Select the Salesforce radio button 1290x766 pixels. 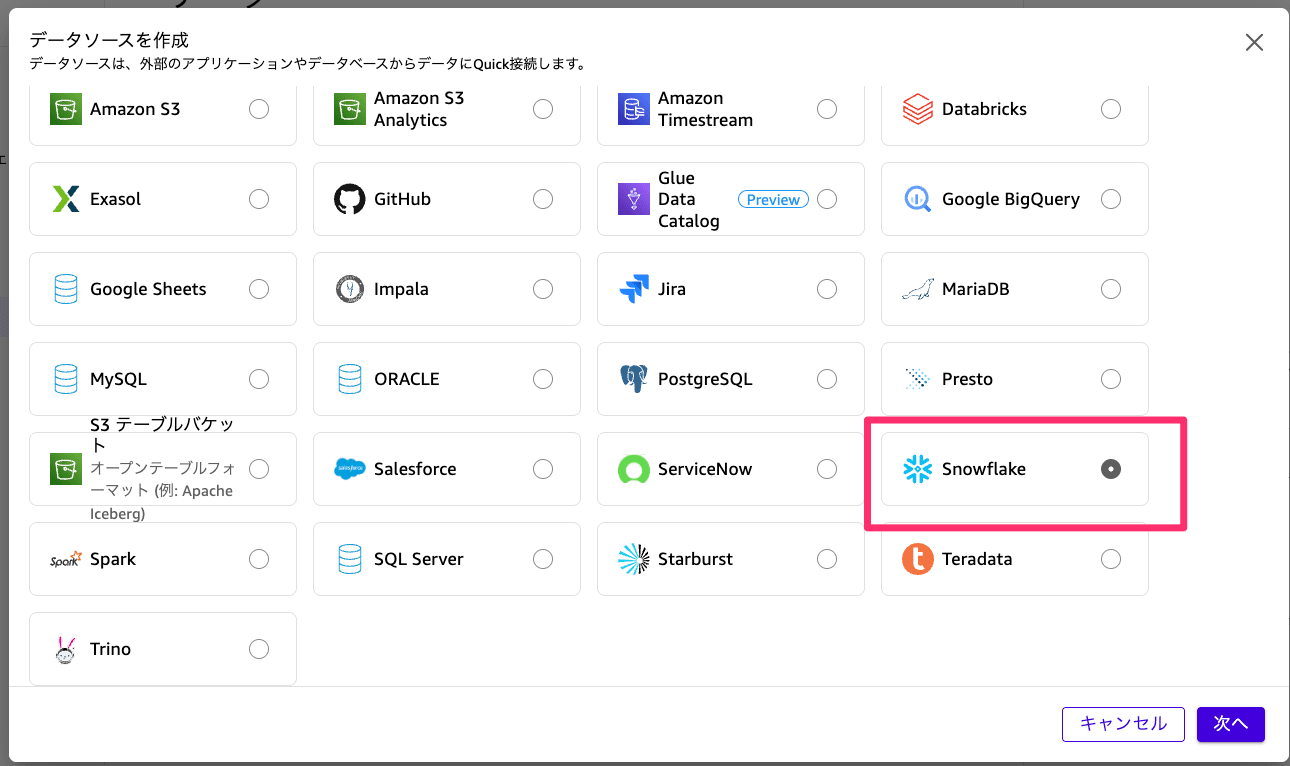click(x=543, y=469)
